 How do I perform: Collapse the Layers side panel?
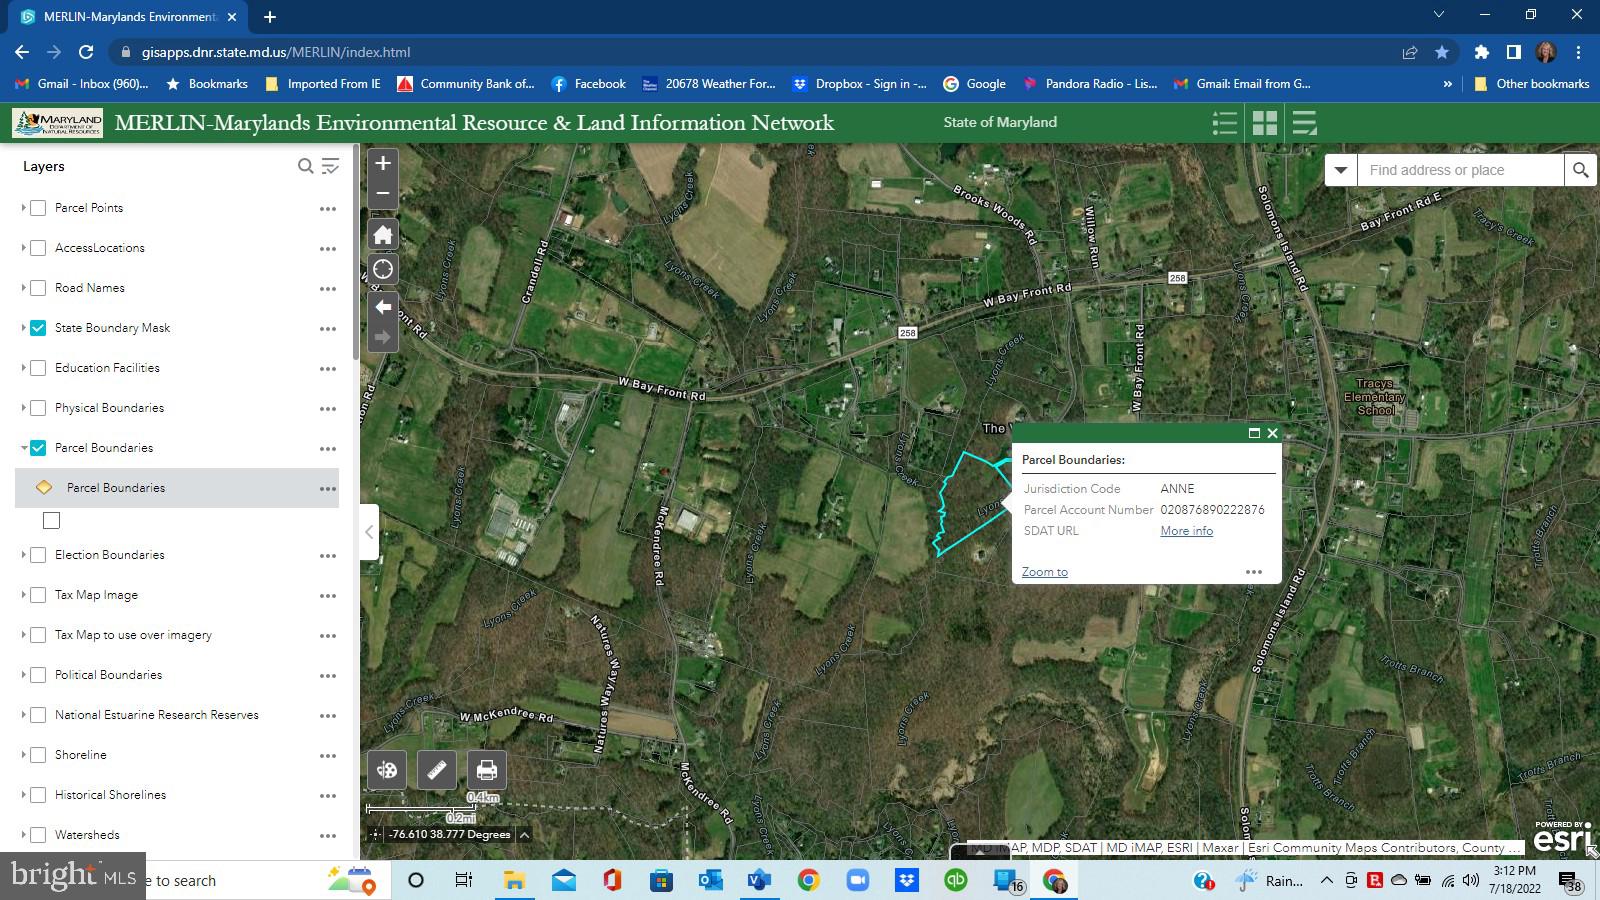(369, 532)
